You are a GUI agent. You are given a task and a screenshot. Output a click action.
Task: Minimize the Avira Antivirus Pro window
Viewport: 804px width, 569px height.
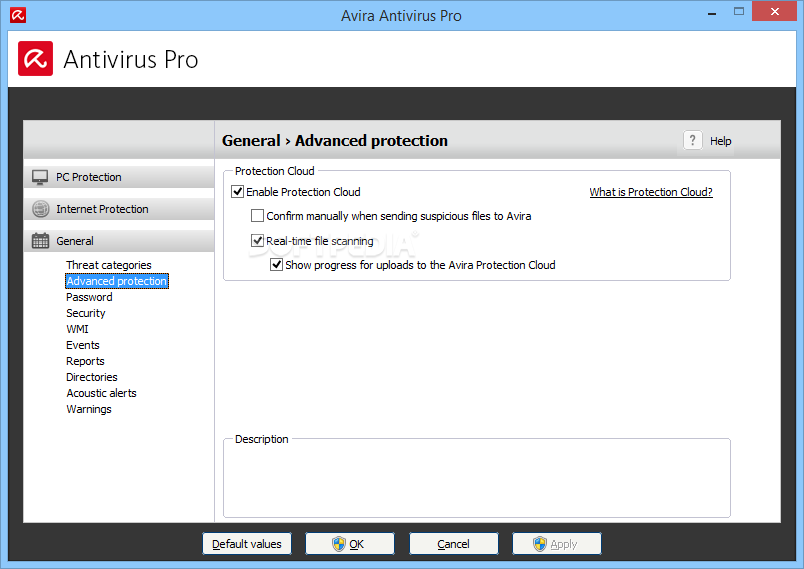[712, 13]
